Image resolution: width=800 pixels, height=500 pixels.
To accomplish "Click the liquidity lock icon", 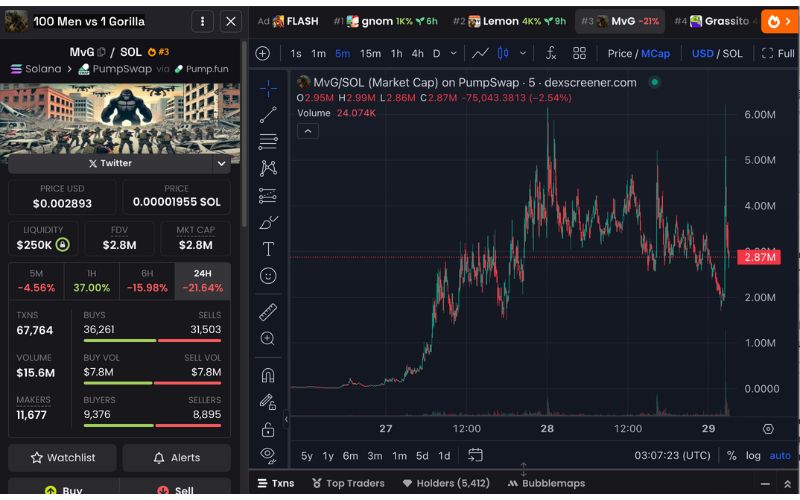I will tap(63, 245).
